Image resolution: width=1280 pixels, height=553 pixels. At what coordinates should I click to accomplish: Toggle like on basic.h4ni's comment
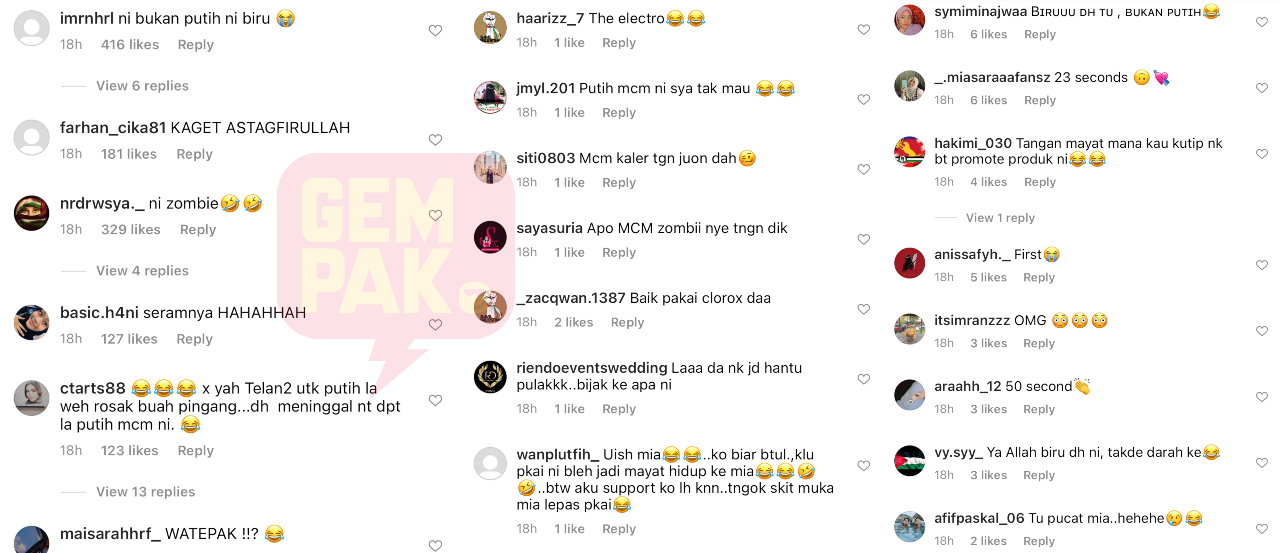(x=435, y=325)
